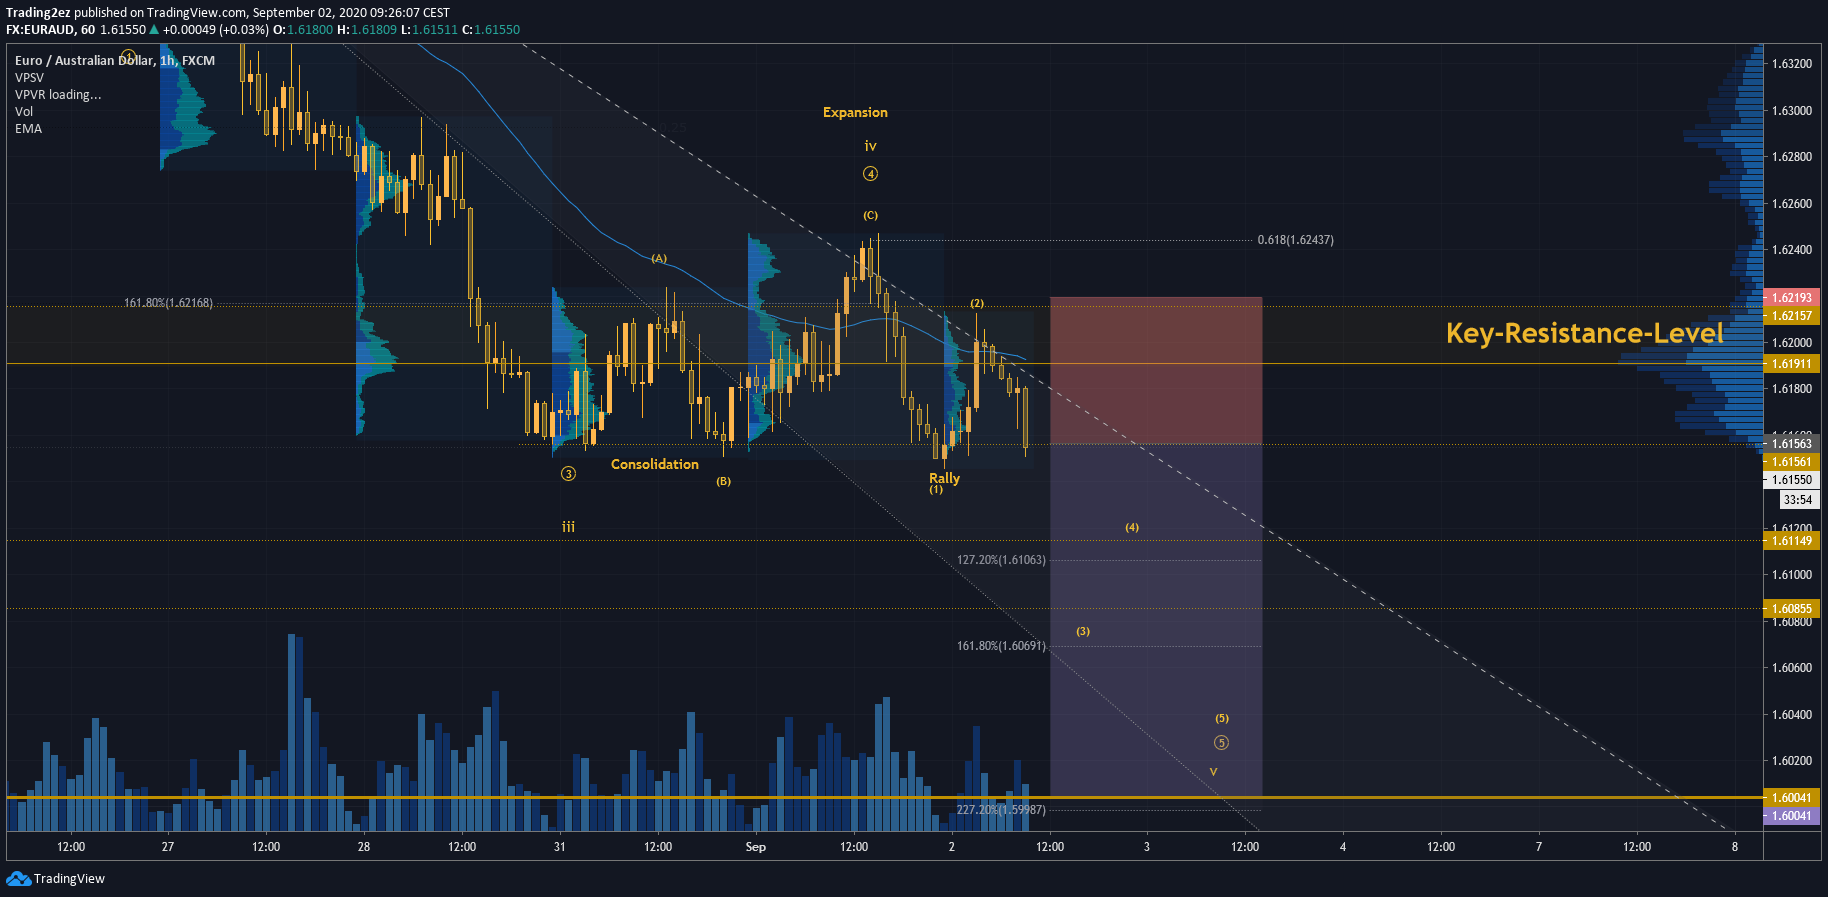The height and width of the screenshot is (897, 1828).
Task: Click the TradingView logo icon
Action: tap(18, 878)
